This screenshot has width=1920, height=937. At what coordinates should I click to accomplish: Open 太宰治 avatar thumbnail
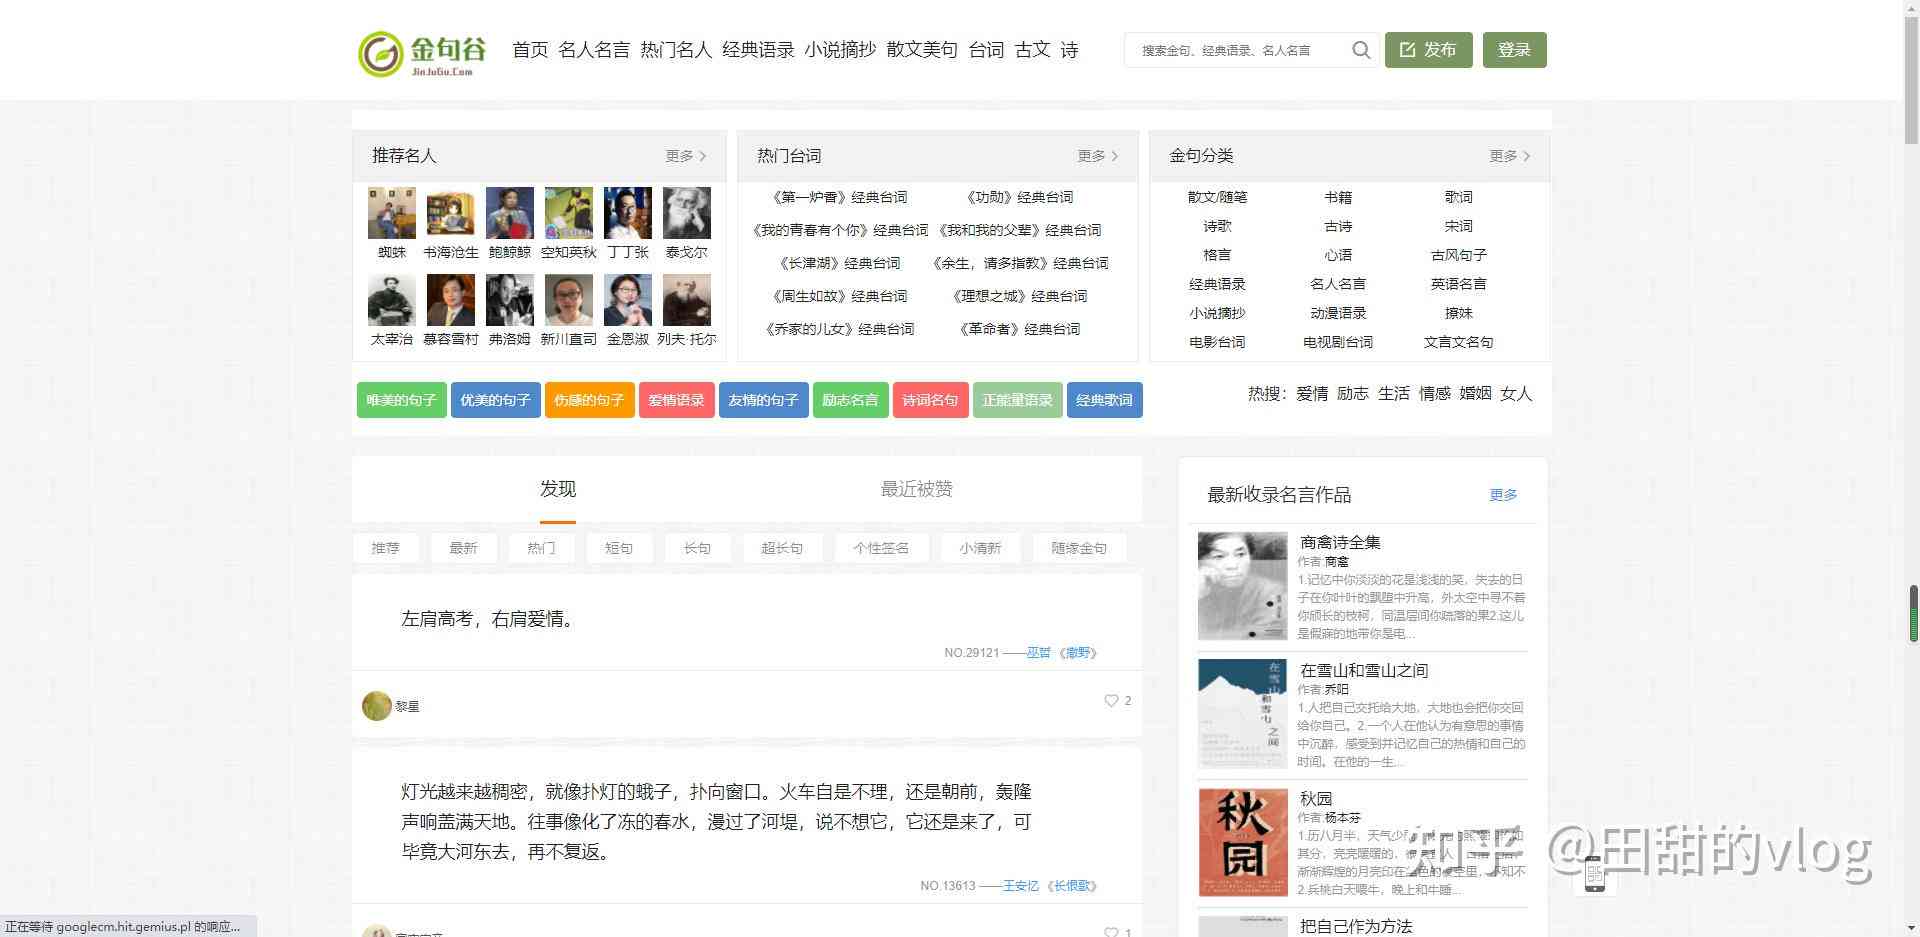[392, 300]
